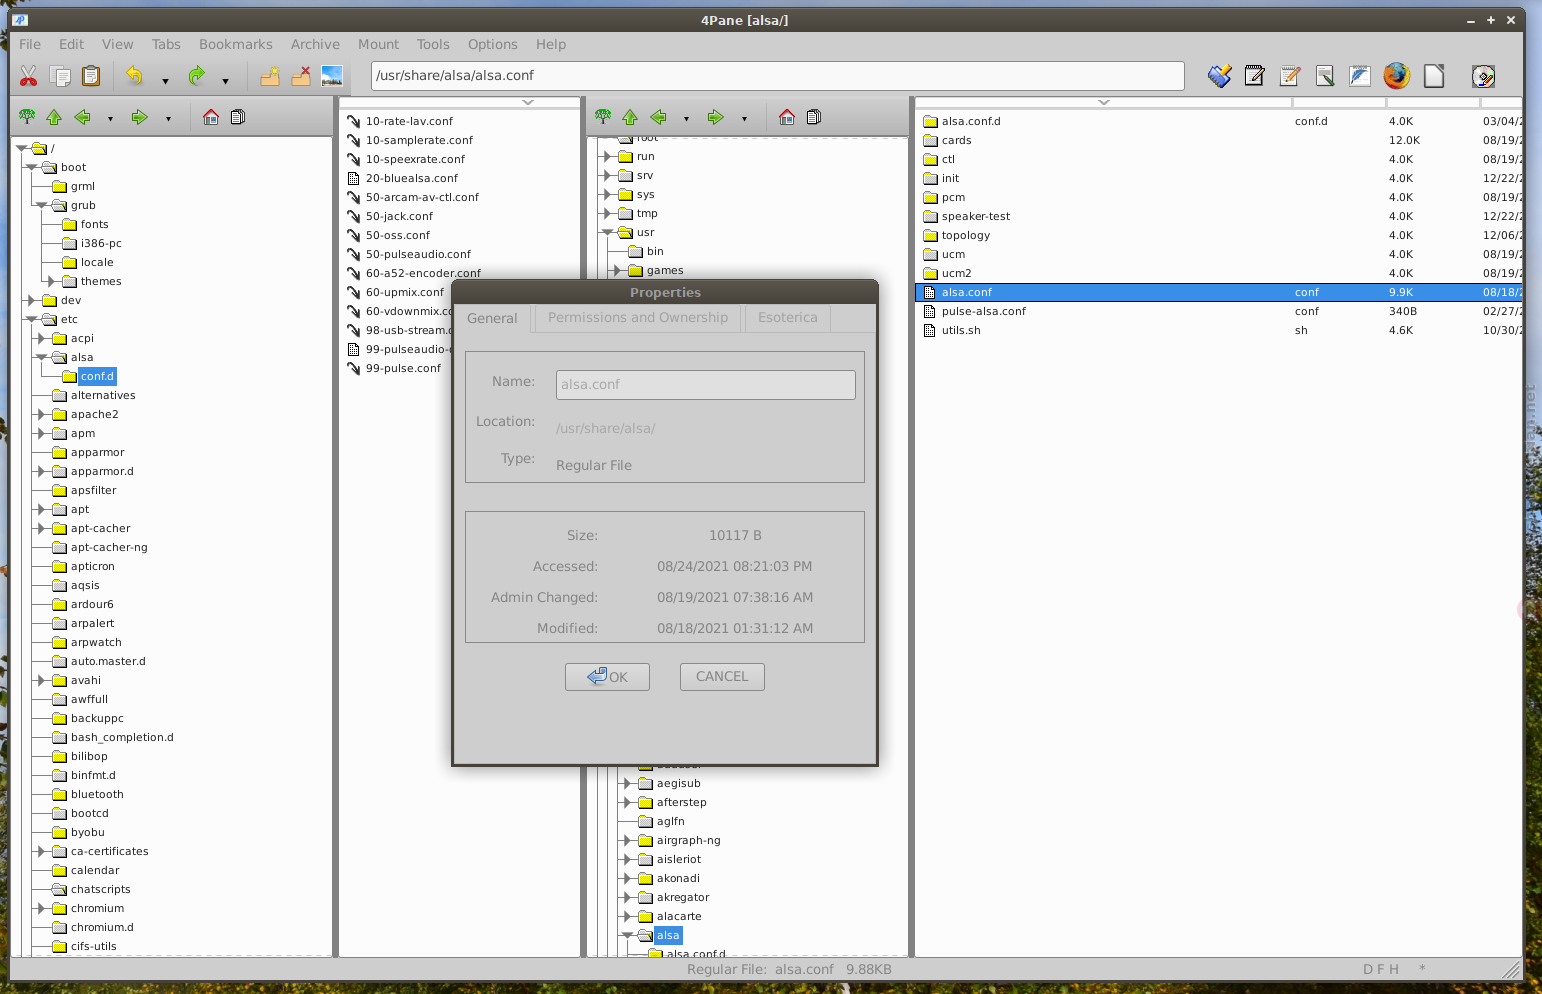The height and width of the screenshot is (994, 1542).
Task: Open left pane back-history dropdown arrow
Action: pos(110,119)
